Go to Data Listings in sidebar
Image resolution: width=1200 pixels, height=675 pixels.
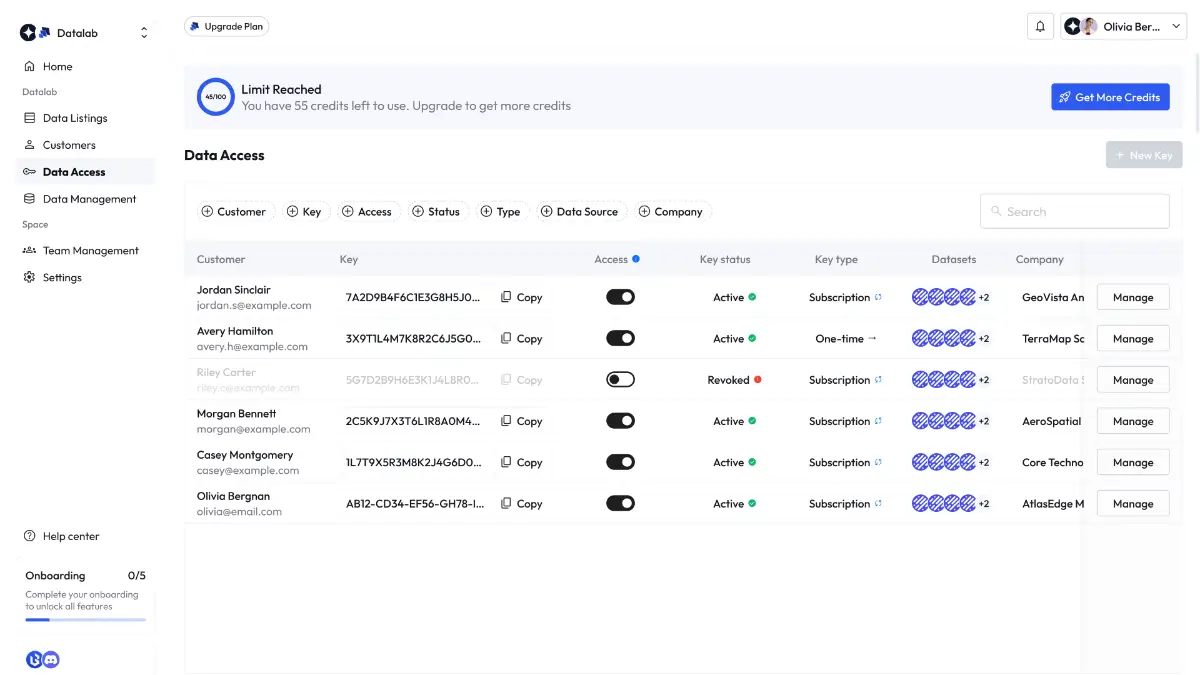tap(74, 118)
